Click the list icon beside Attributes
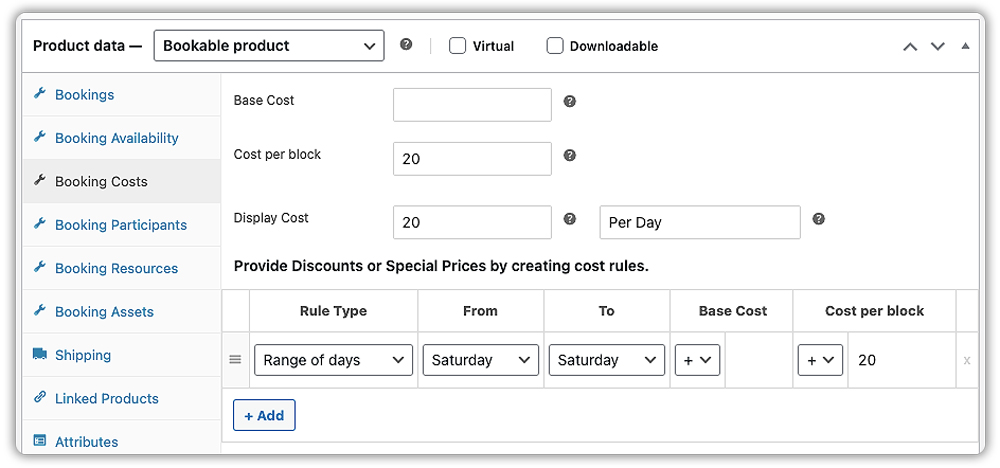The width and height of the screenshot is (1000, 468). coord(40,441)
